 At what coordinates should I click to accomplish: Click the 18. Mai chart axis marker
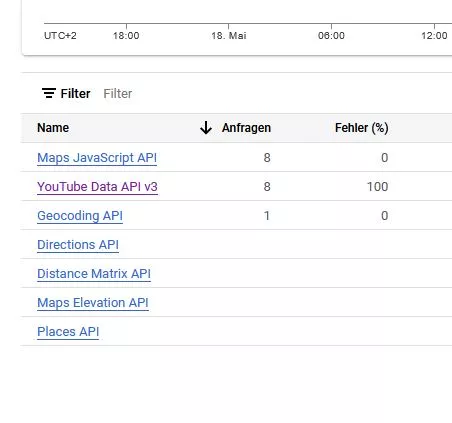(x=229, y=35)
